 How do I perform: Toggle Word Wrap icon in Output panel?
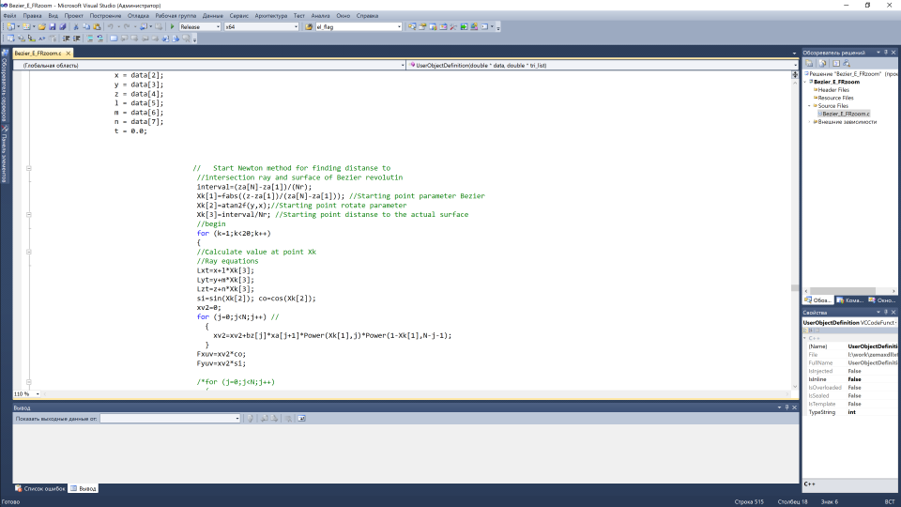pyautogui.click(x=301, y=419)
